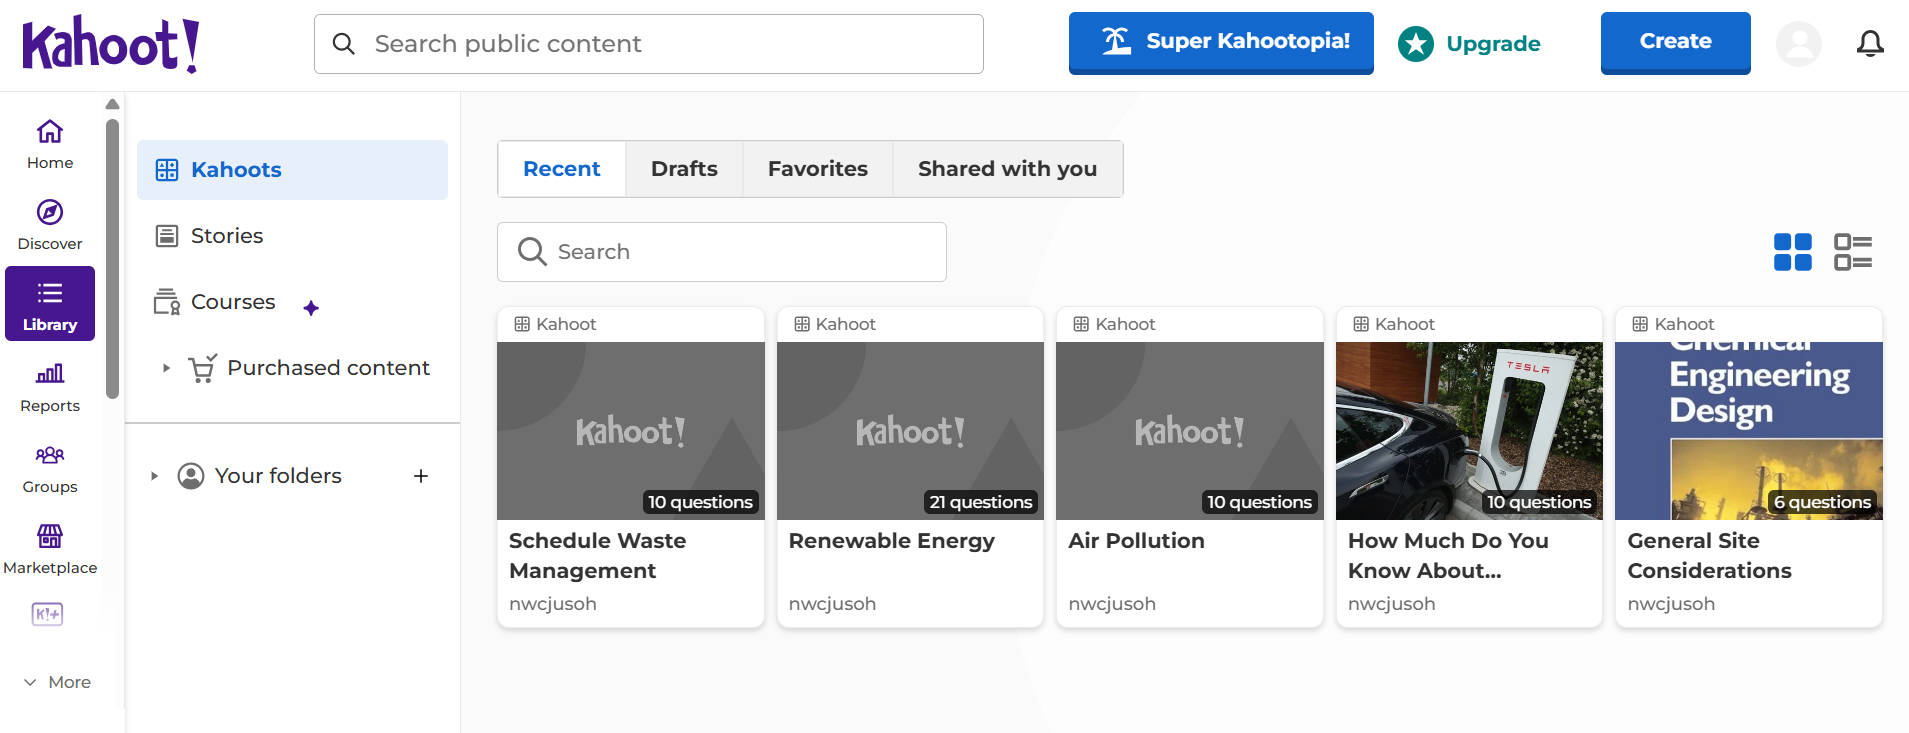This screenshot has width=1909, height=733.
Task: Click the General Site Considerations title
Action: tap(1709, 555)
